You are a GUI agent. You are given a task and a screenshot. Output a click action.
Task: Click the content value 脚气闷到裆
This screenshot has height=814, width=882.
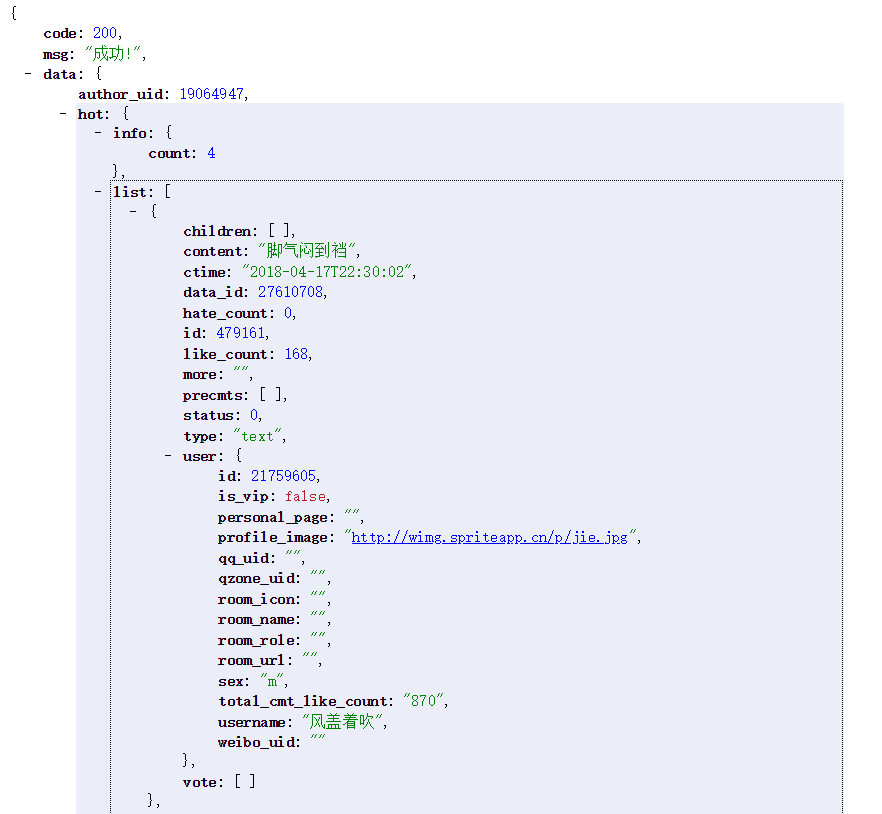point(307,251)
